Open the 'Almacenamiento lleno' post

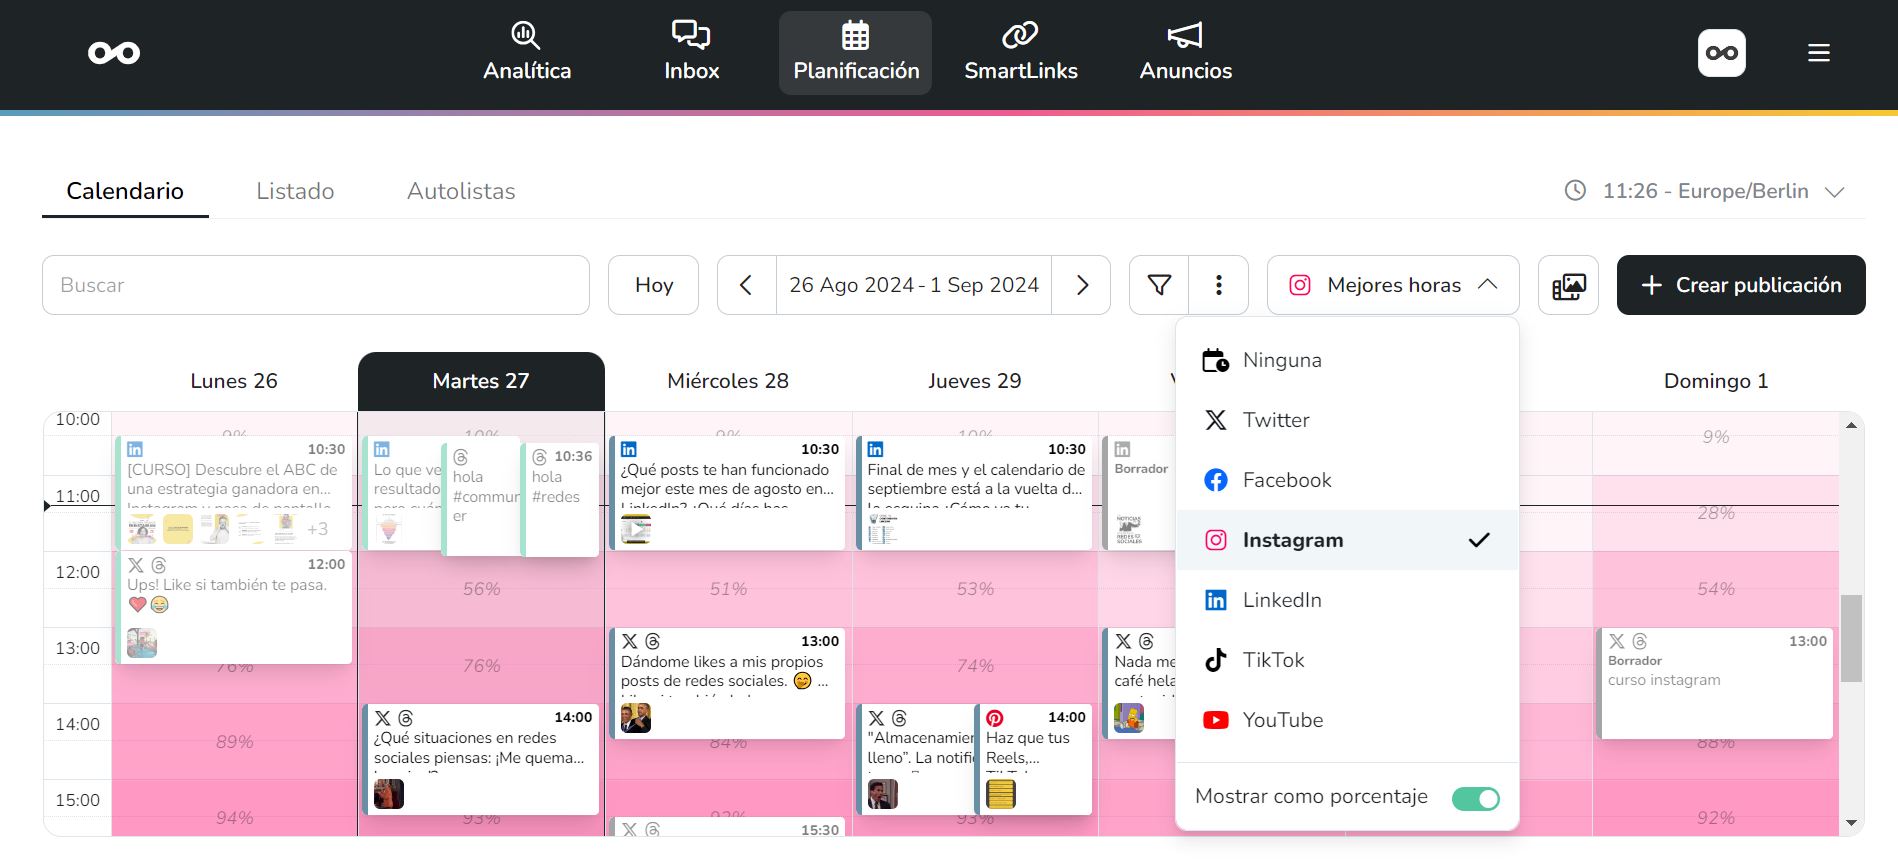[916, 759]
